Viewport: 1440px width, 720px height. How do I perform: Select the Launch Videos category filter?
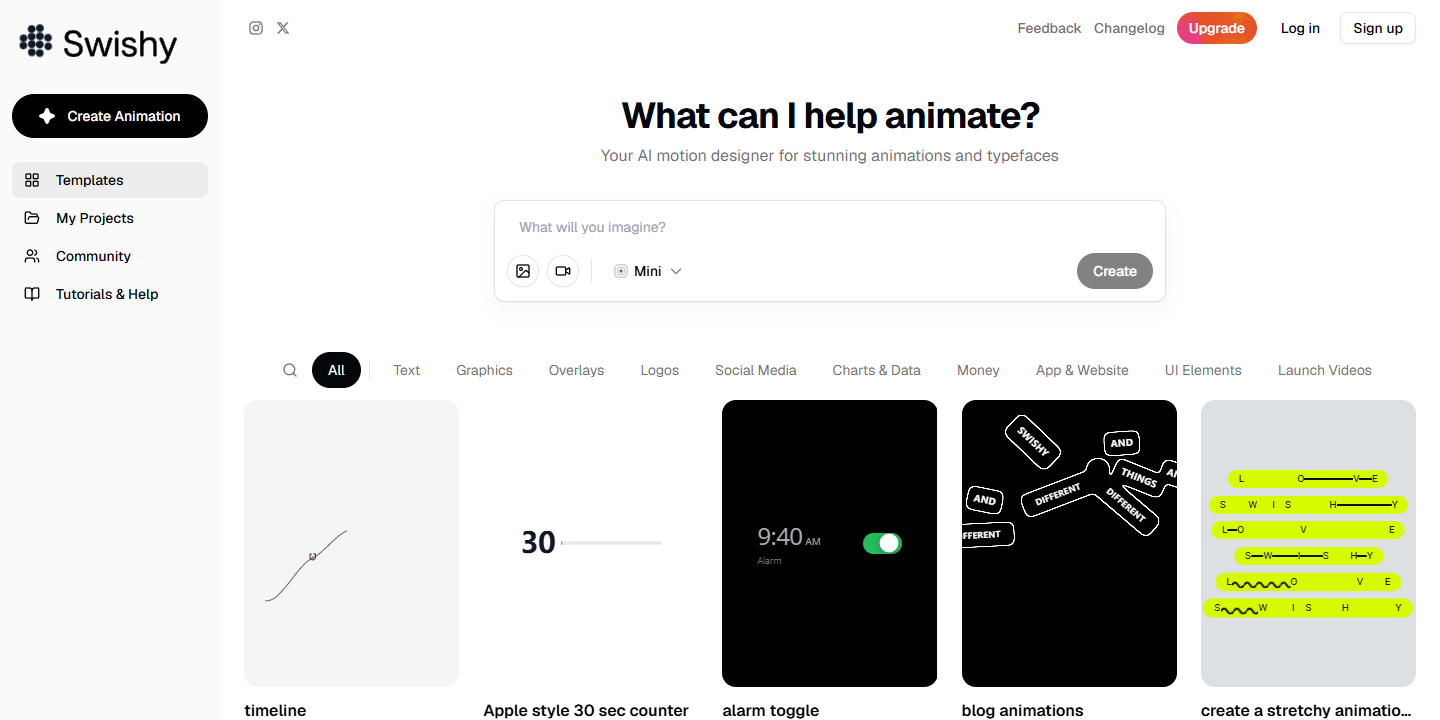pos(1325,370)
